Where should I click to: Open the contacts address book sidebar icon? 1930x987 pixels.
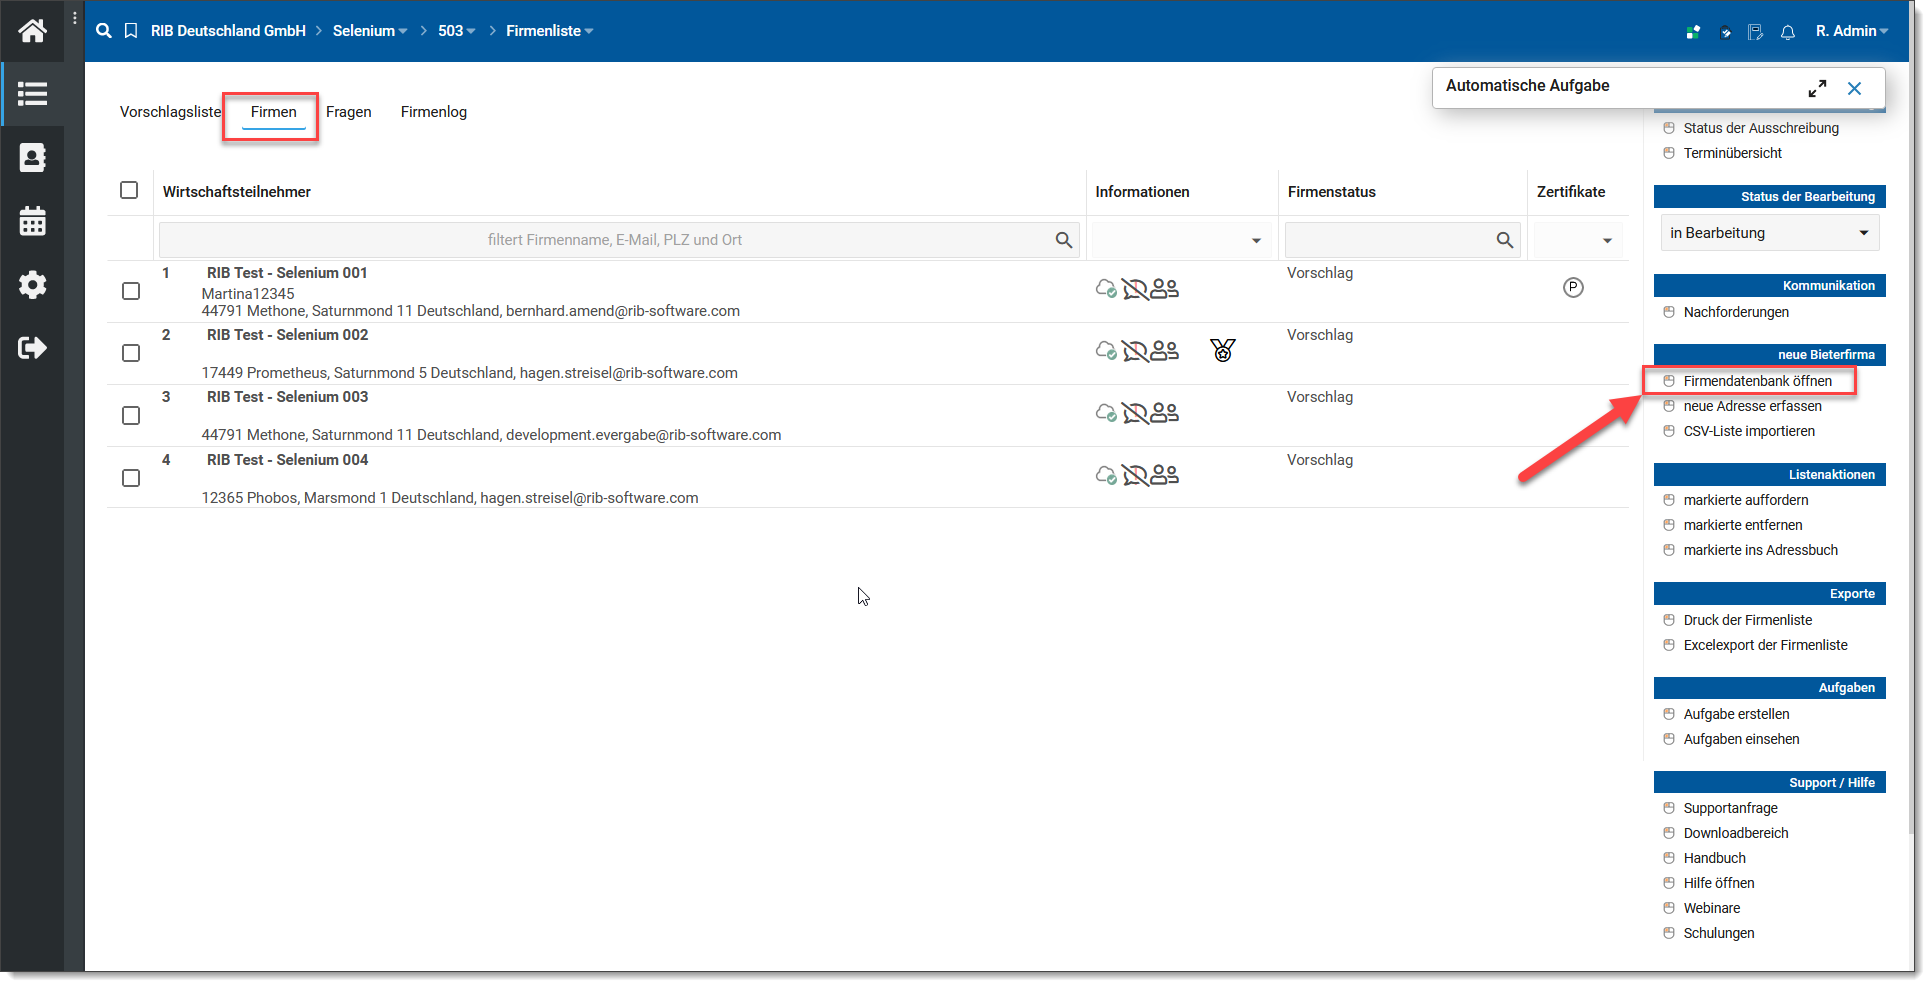coord(32,158)
